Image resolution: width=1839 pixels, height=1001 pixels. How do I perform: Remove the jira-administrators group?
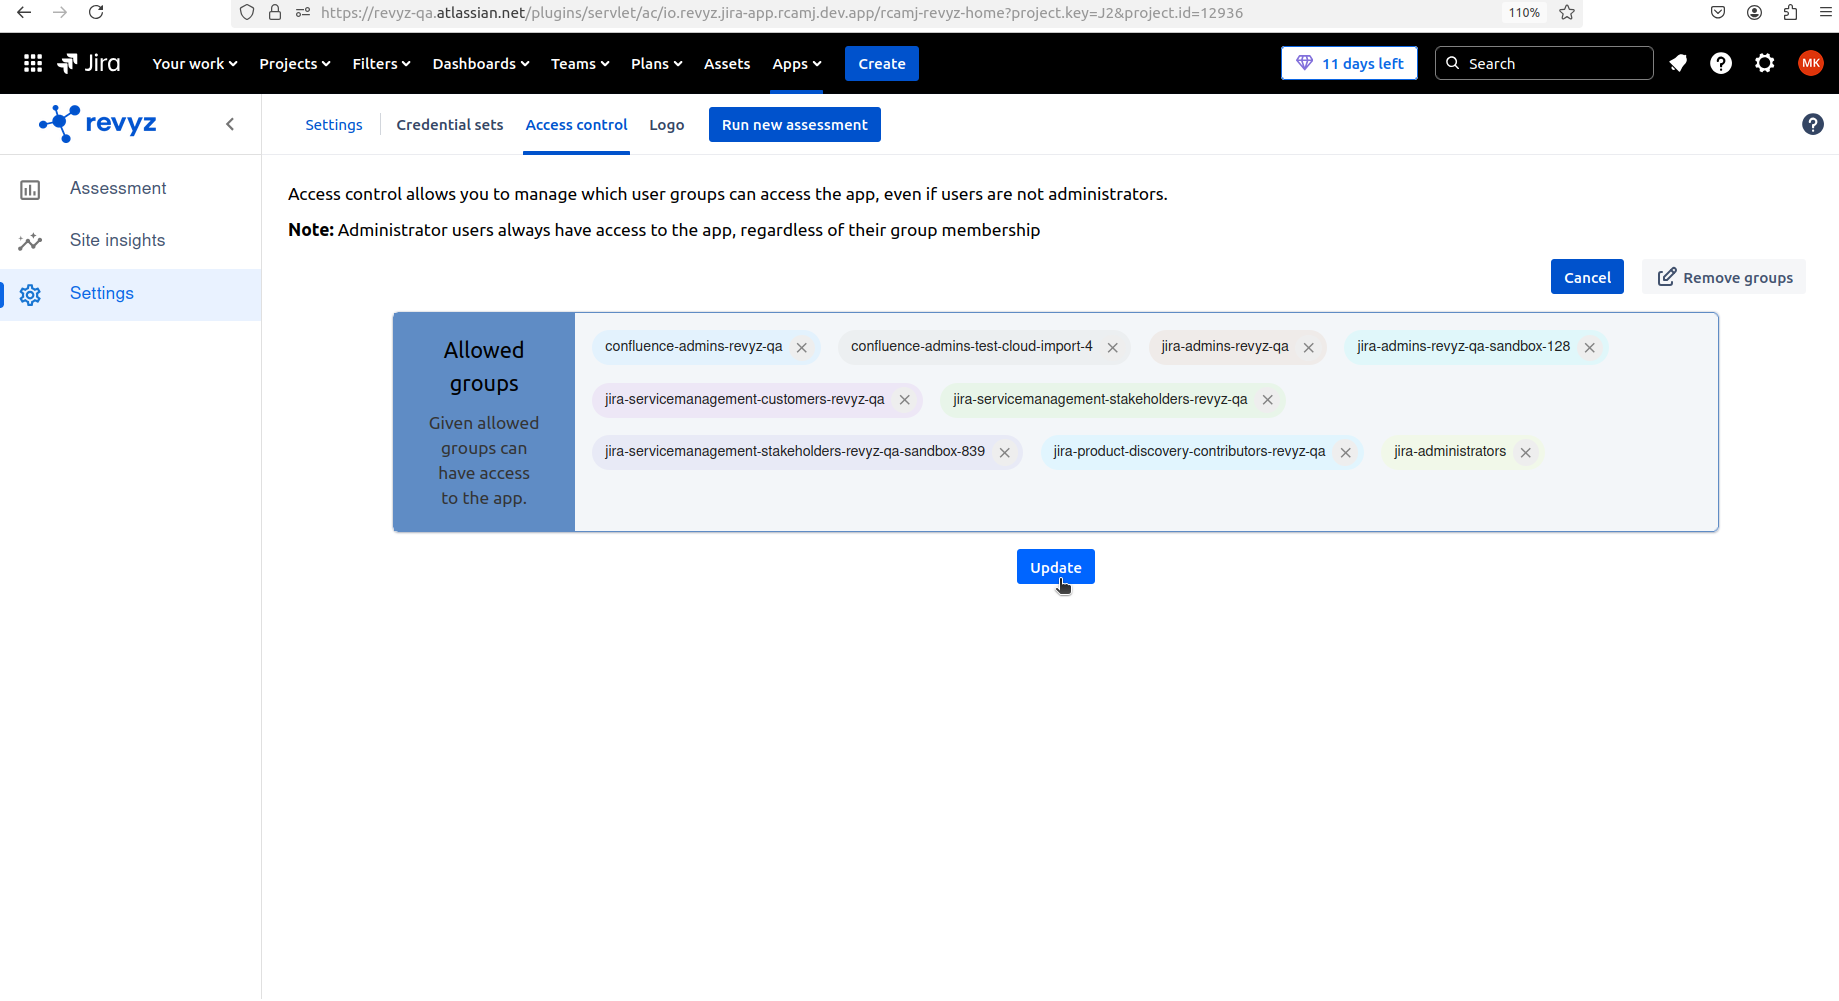(x=1526, y=452)
